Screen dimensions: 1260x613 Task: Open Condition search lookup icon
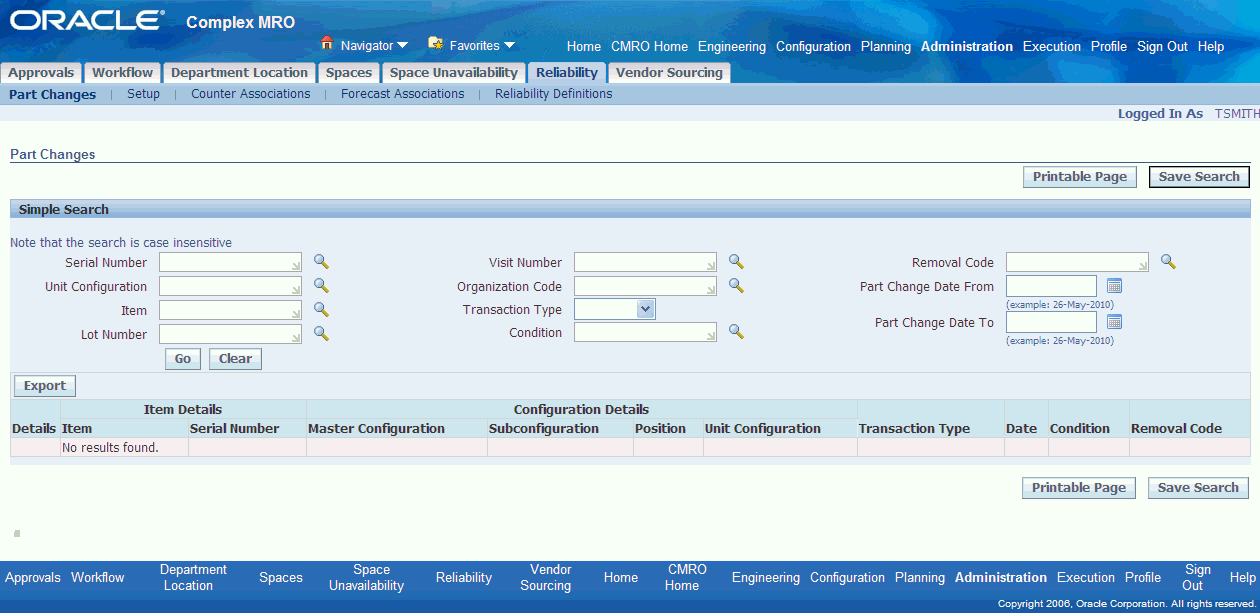coord(736,332)
